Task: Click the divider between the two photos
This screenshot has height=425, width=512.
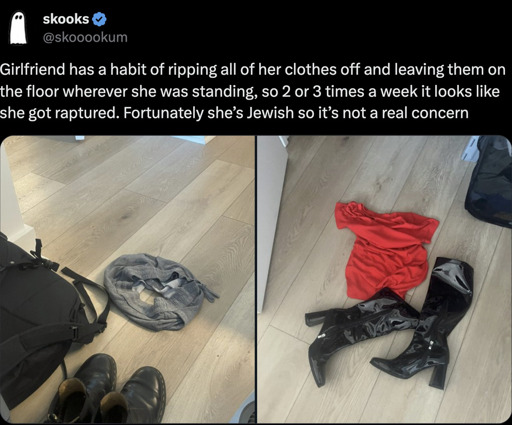Action: 256,279
